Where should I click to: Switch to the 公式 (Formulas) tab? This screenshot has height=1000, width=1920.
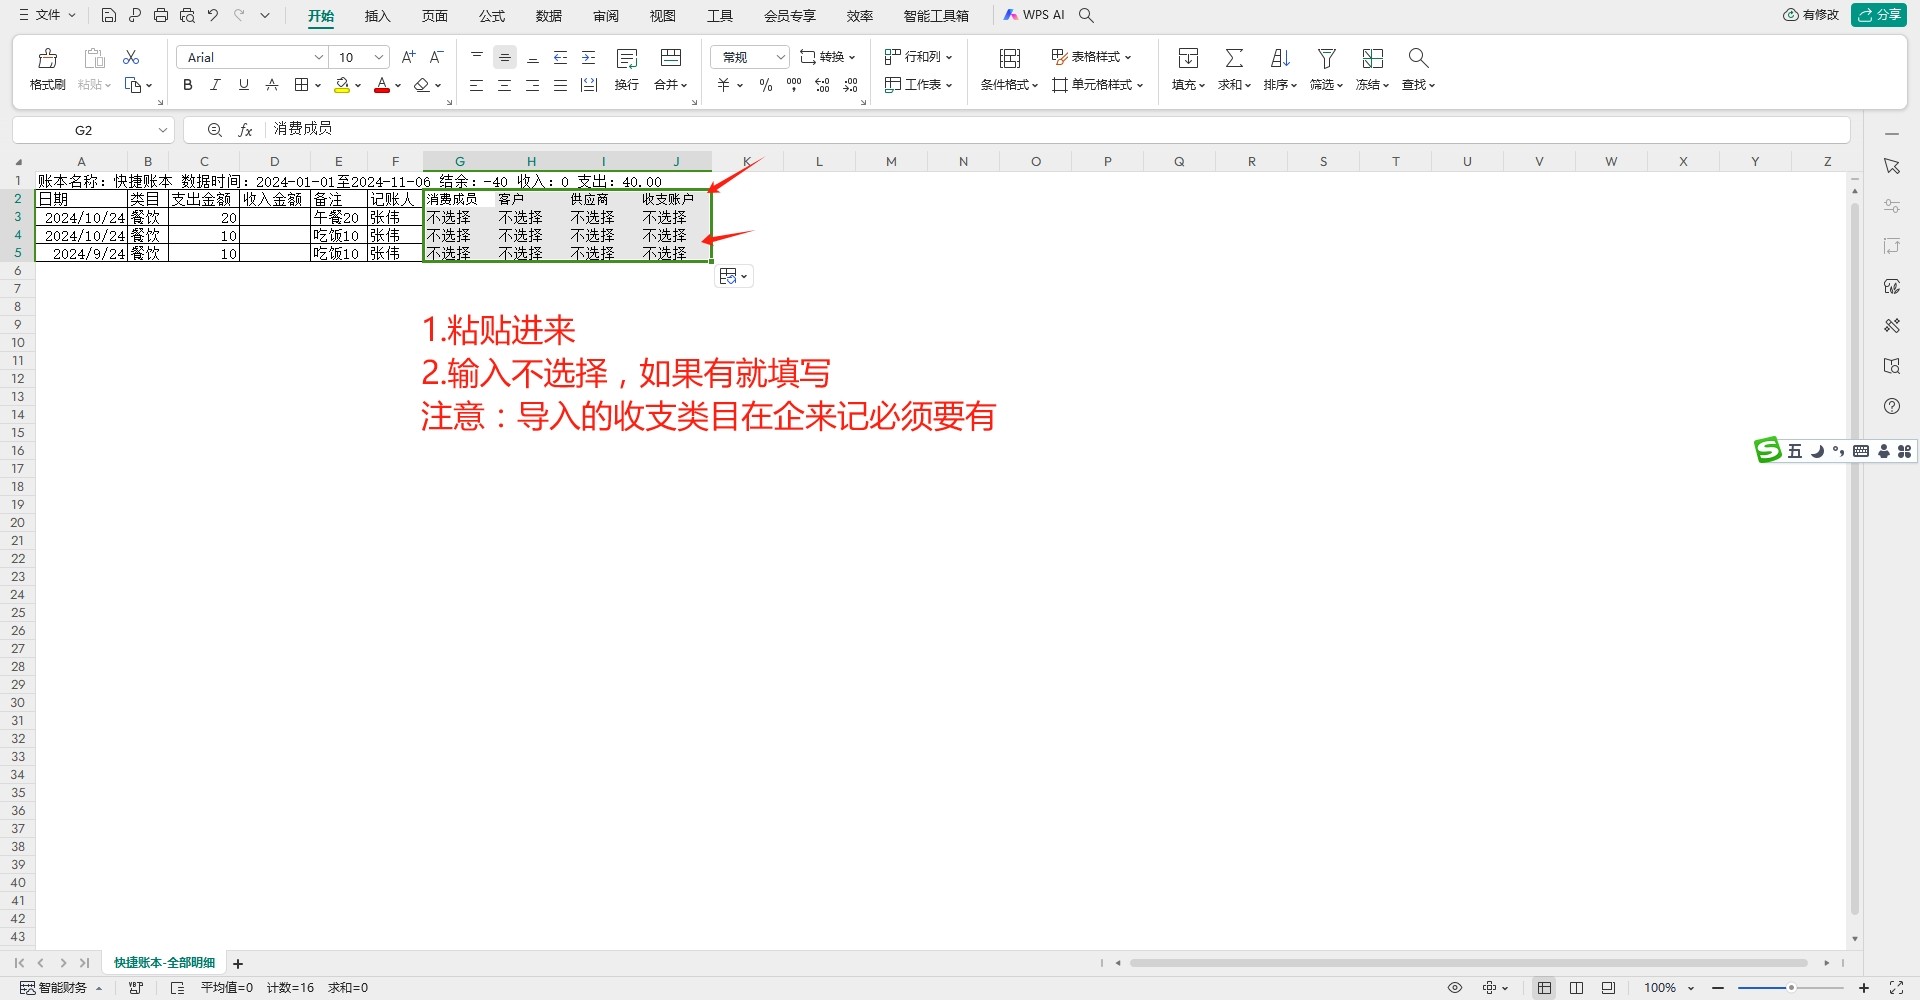coord(491,16)
